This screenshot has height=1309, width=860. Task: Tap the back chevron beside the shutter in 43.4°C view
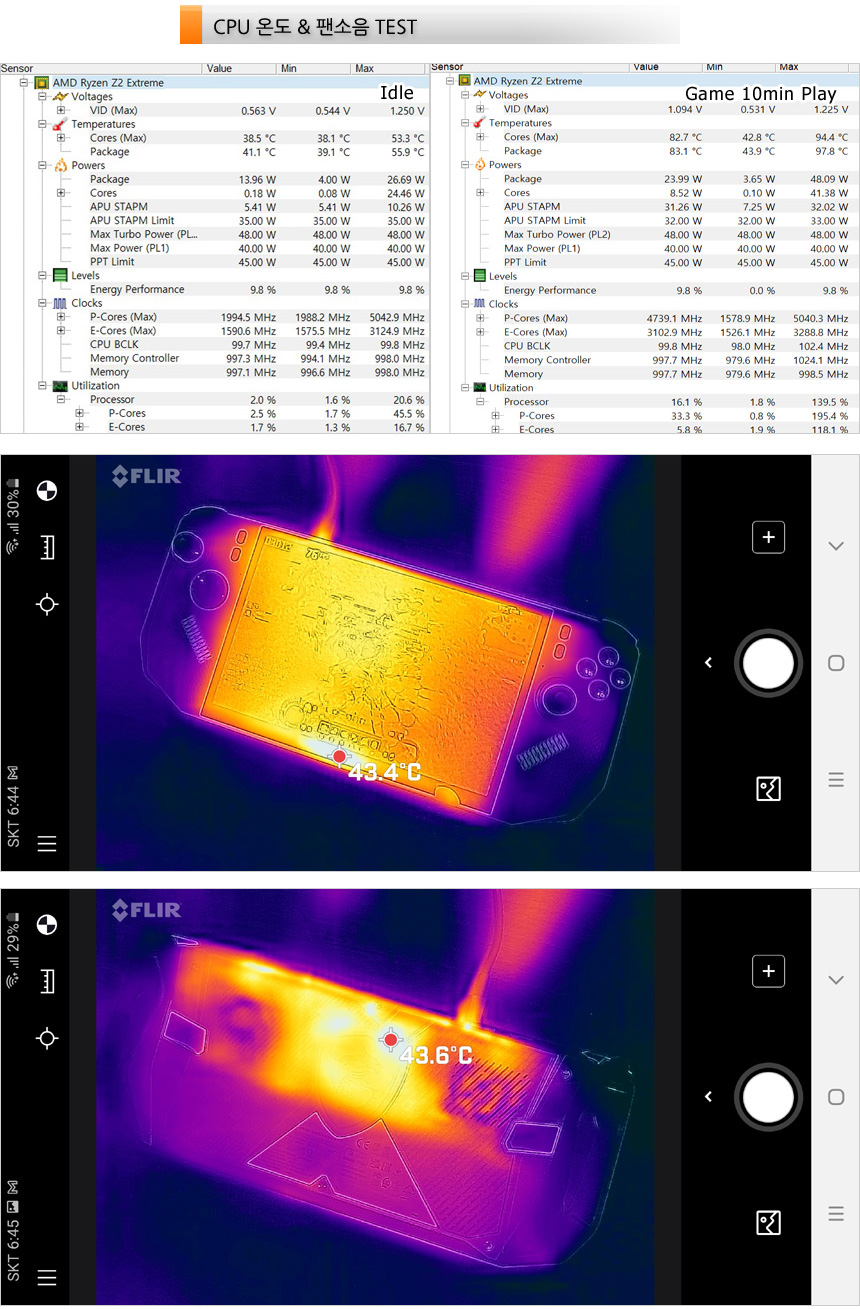708,662
